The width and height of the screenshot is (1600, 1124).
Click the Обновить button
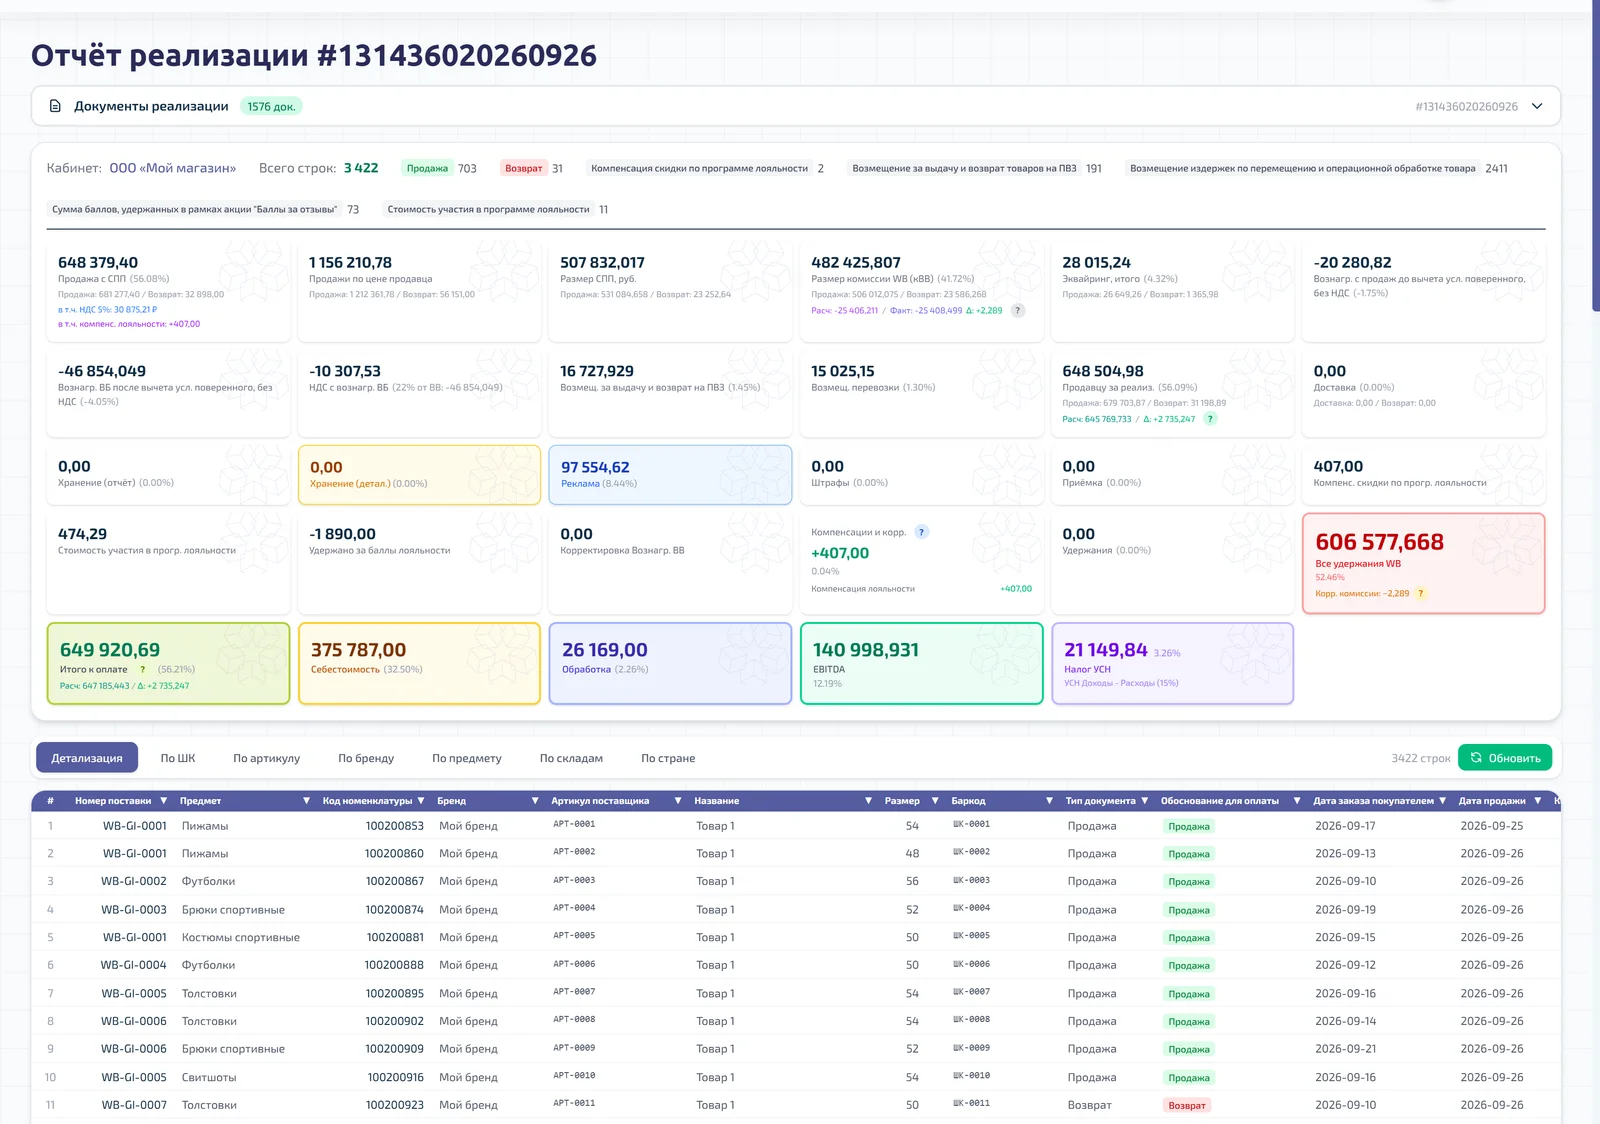pyautogui.click(x=1505, y=758)
